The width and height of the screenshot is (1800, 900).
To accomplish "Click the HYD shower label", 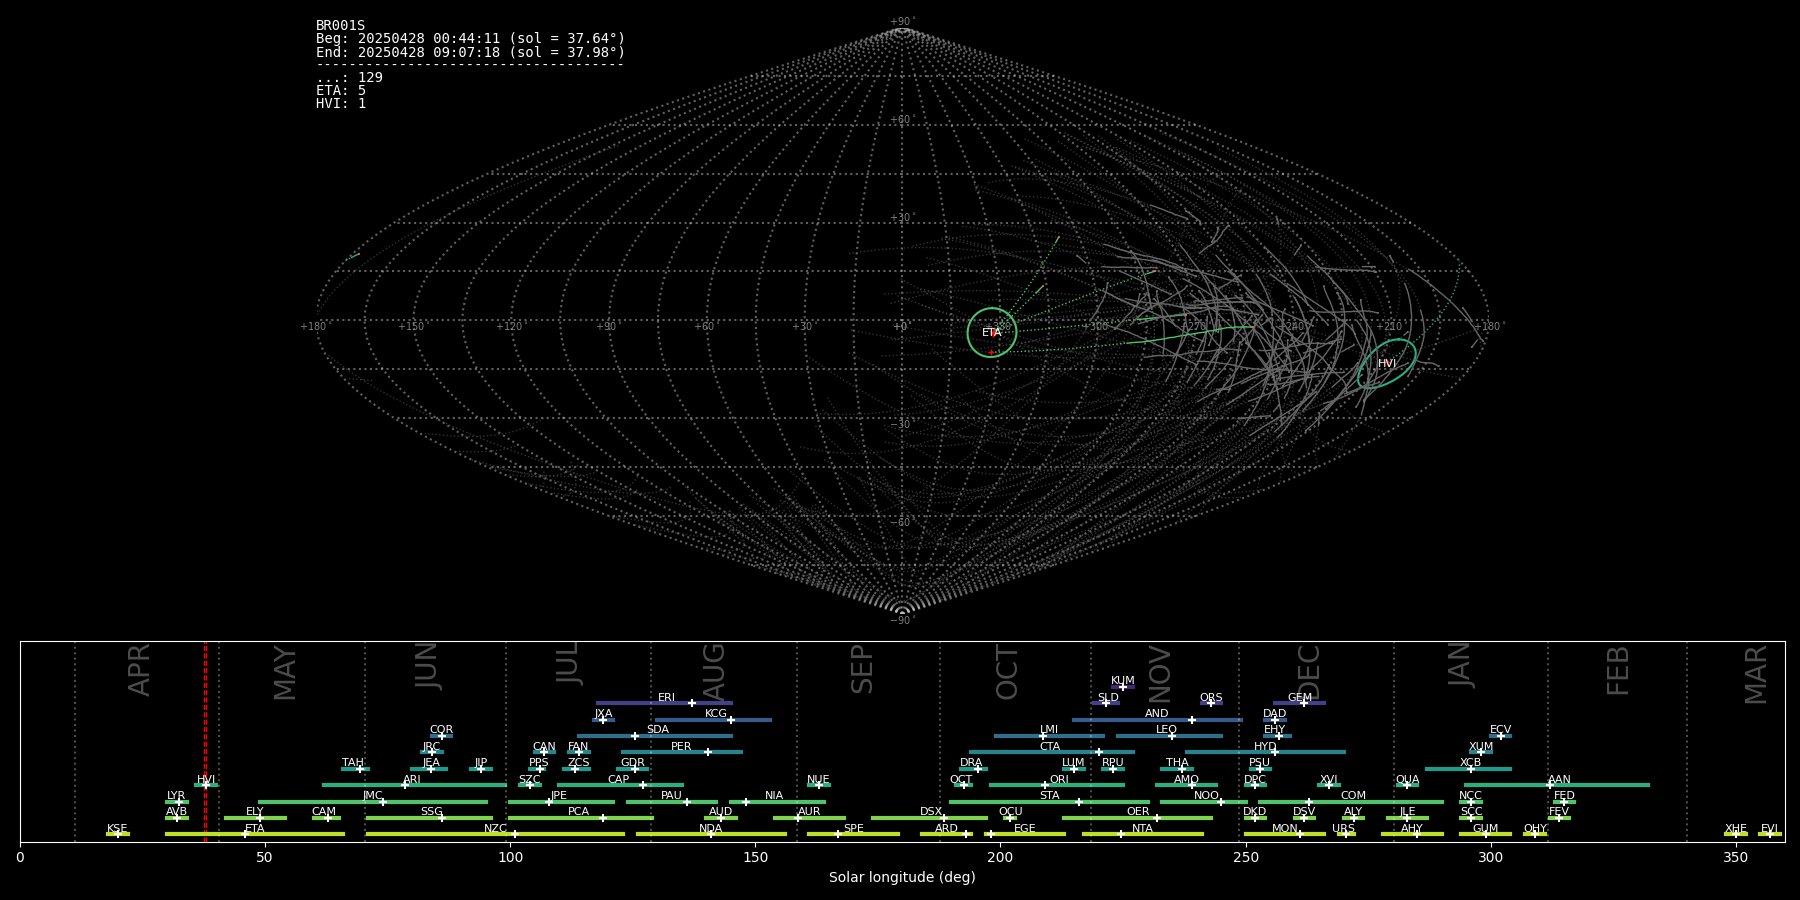I will (1265, 747).
